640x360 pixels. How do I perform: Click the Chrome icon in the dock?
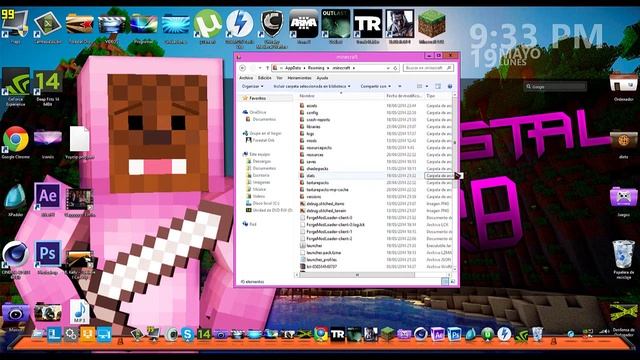tap(321, 334)
